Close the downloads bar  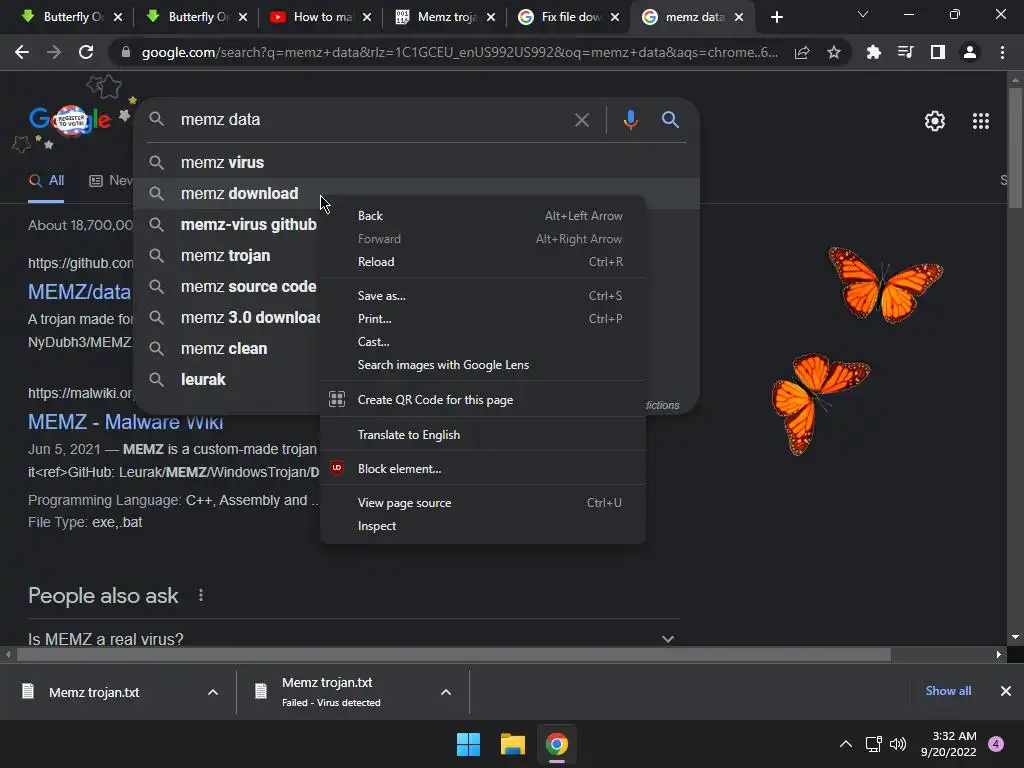tap(1006, 691)
